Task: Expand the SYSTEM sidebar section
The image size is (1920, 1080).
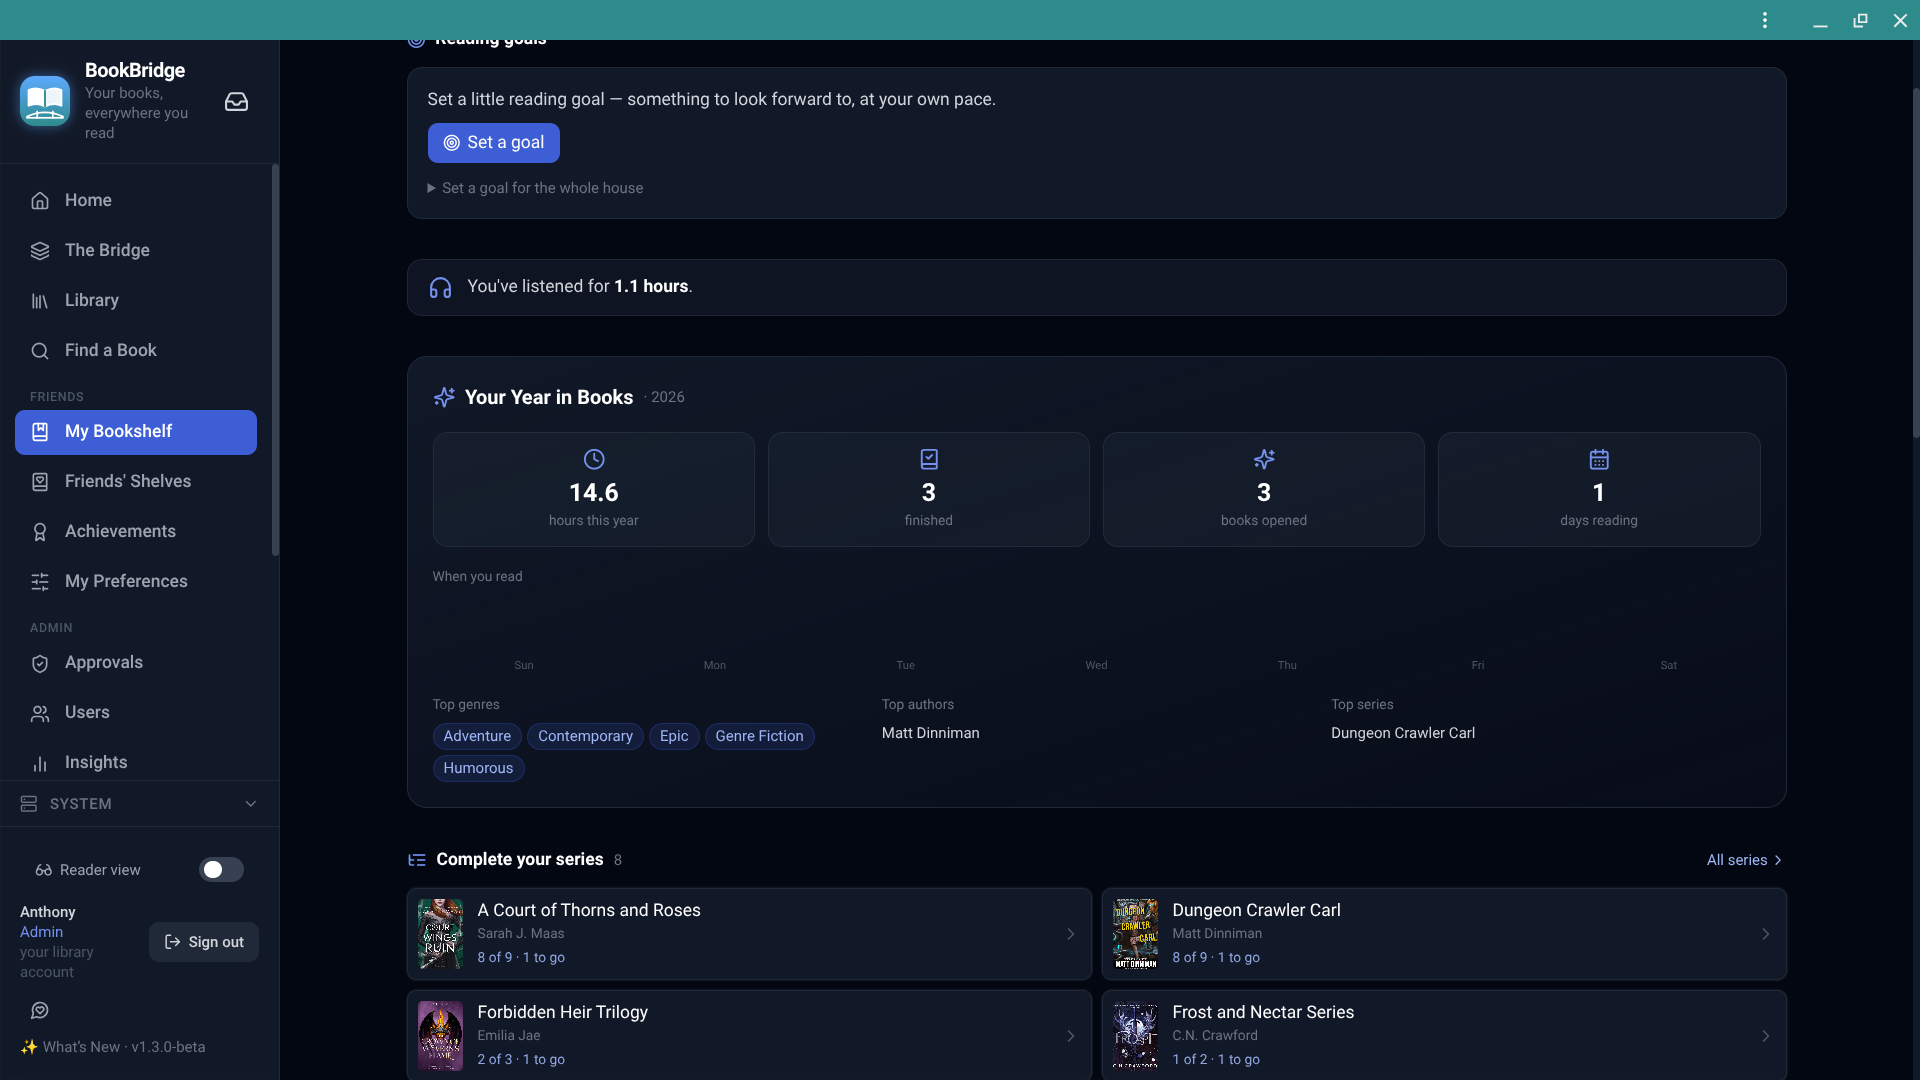Action: click(x=139, y=804)
